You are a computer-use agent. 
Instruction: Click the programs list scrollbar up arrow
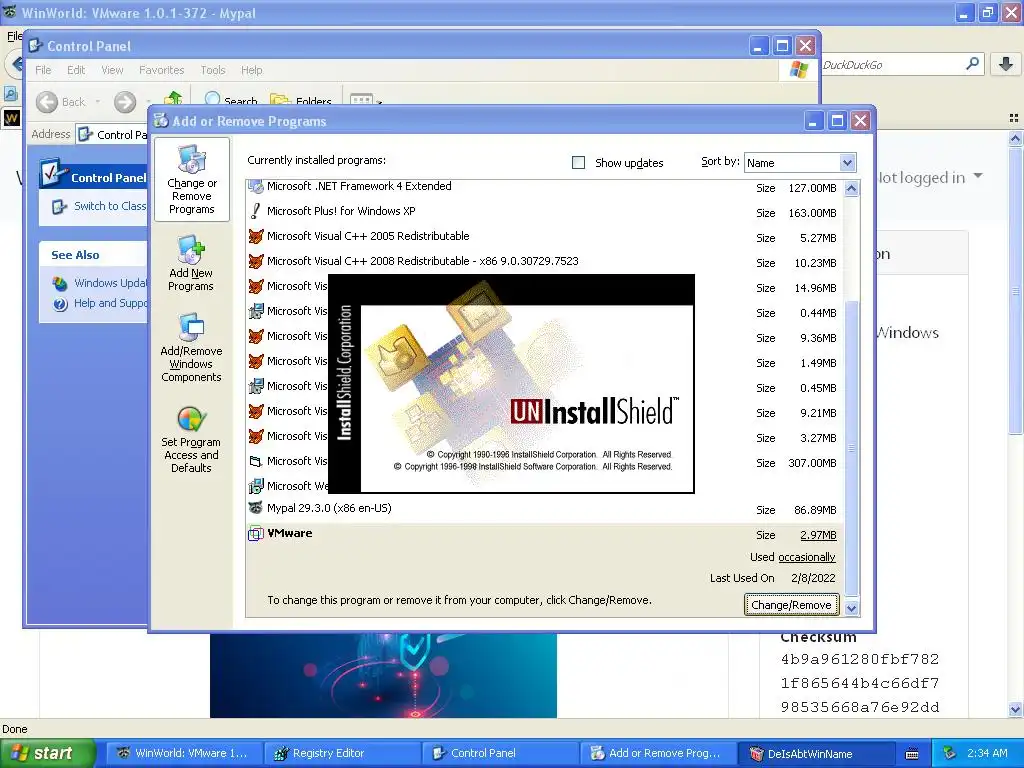(x=851, y=189)
